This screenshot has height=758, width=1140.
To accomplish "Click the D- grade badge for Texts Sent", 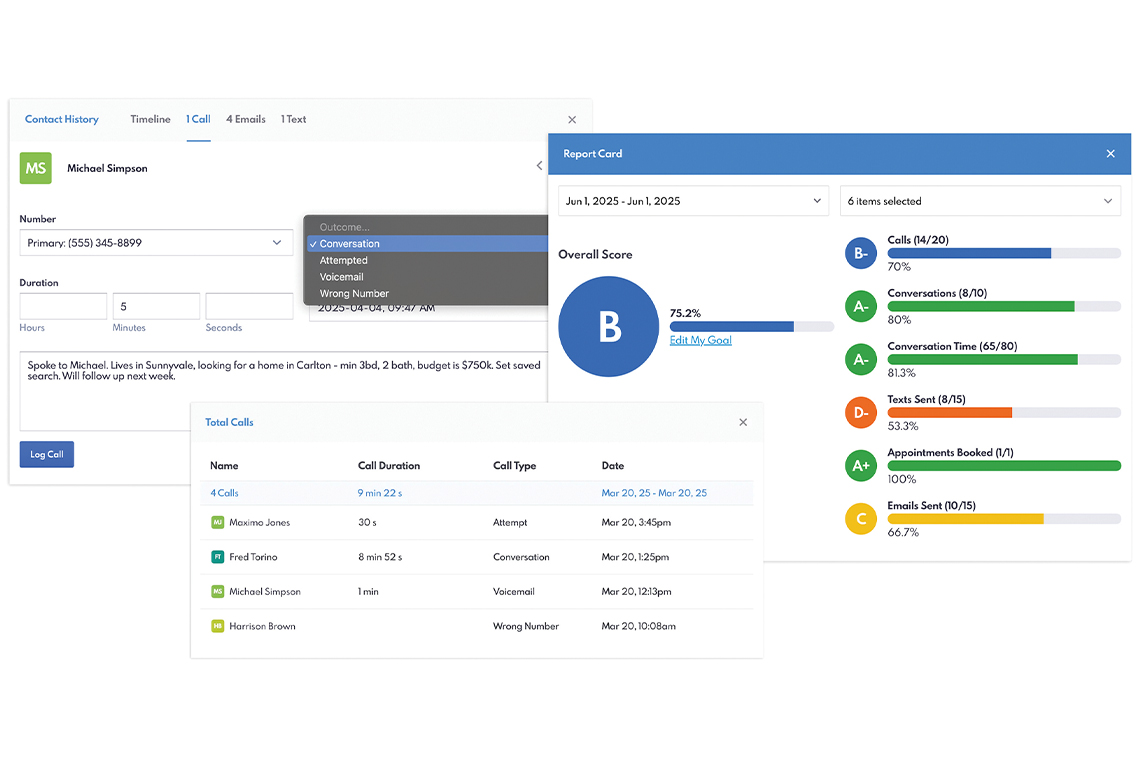I will 861,413.
